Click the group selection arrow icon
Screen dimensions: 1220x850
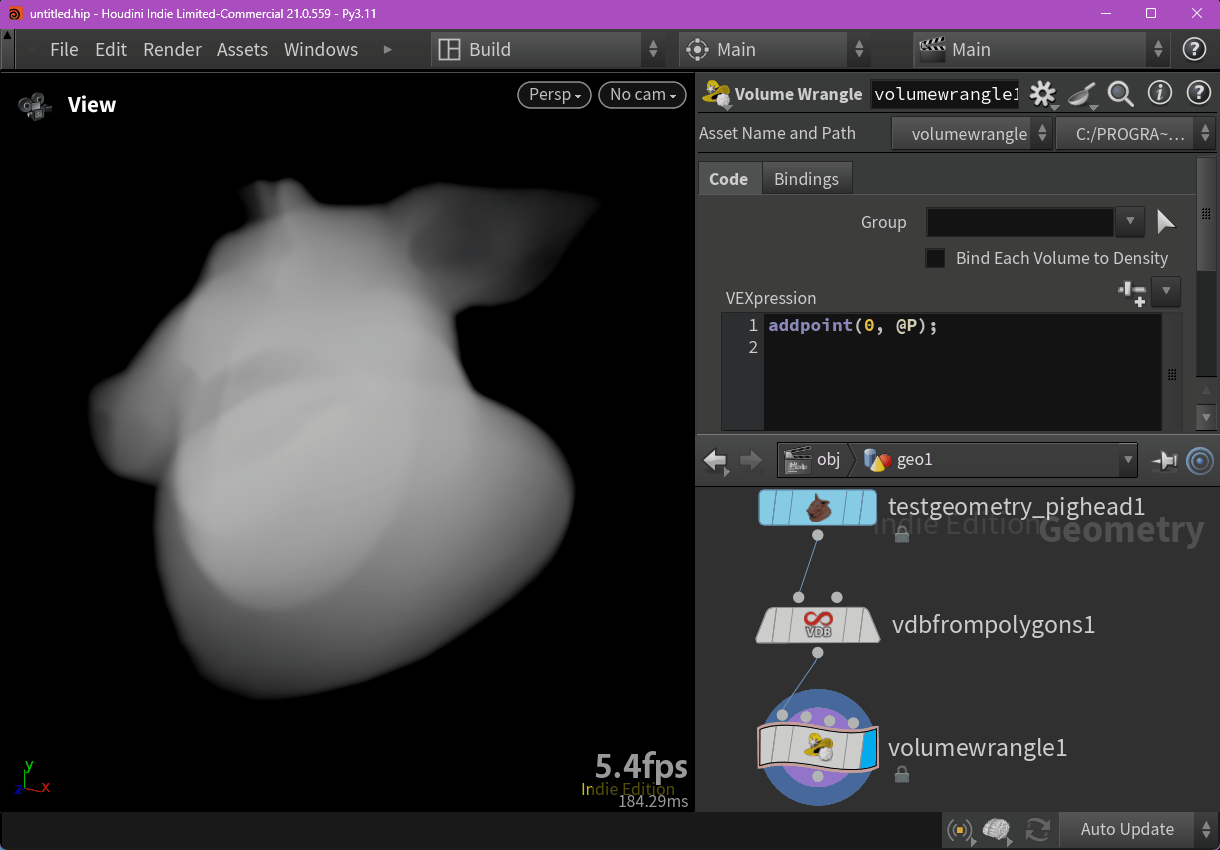1166,221
